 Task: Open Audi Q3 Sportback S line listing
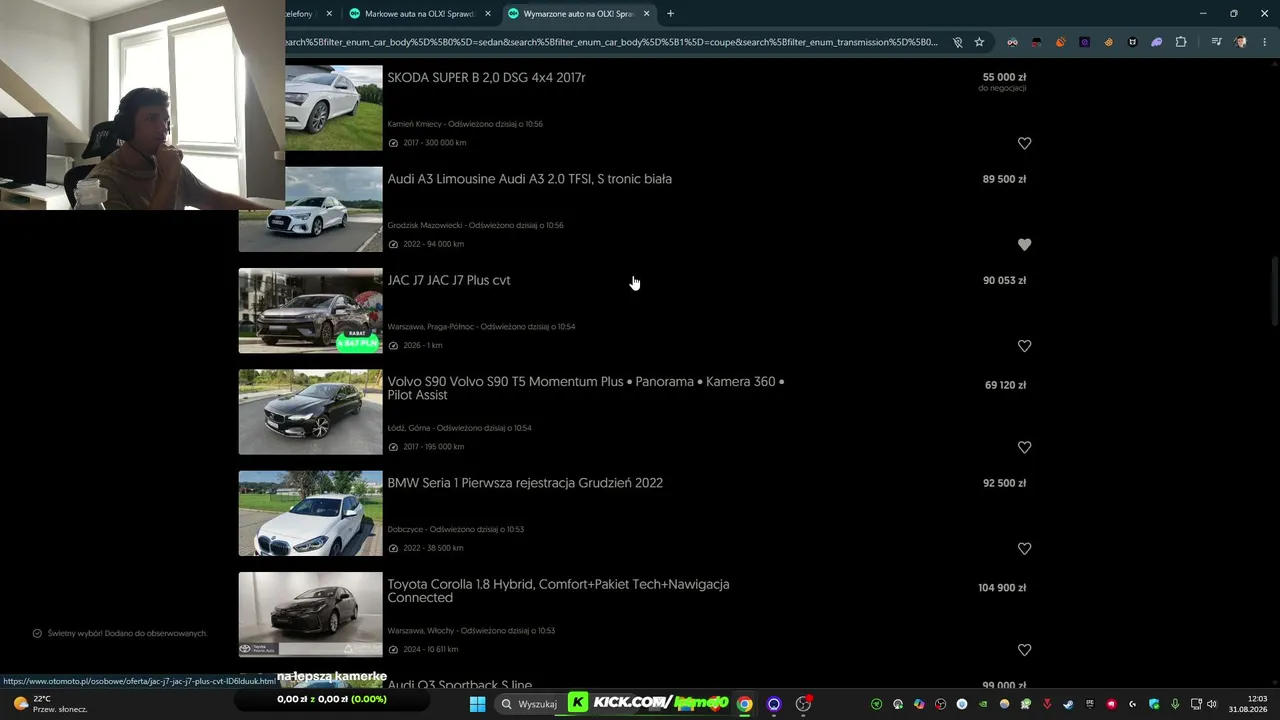459,685
